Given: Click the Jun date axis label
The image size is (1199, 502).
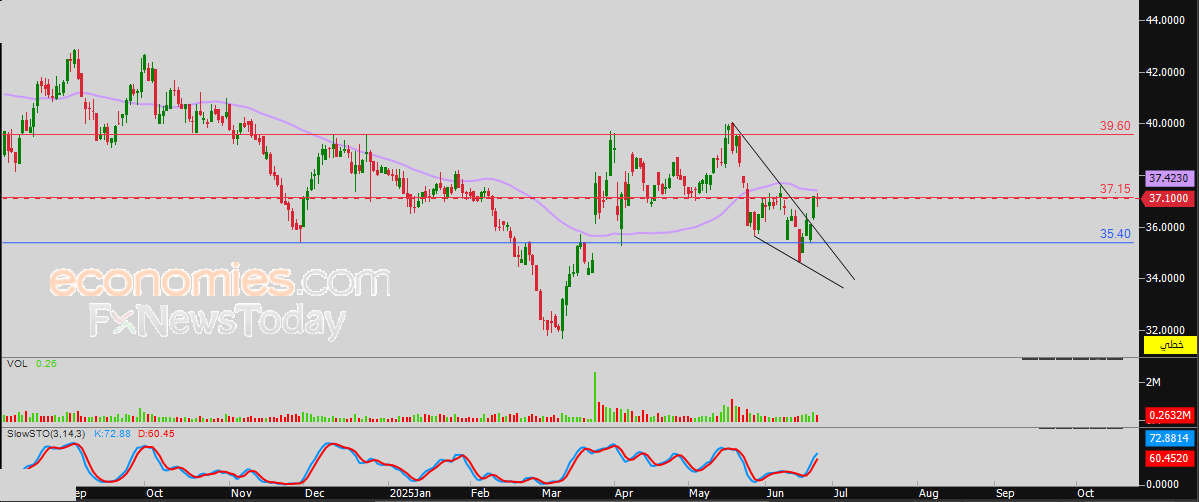Looking at the screenshot, I should (776, 494).
